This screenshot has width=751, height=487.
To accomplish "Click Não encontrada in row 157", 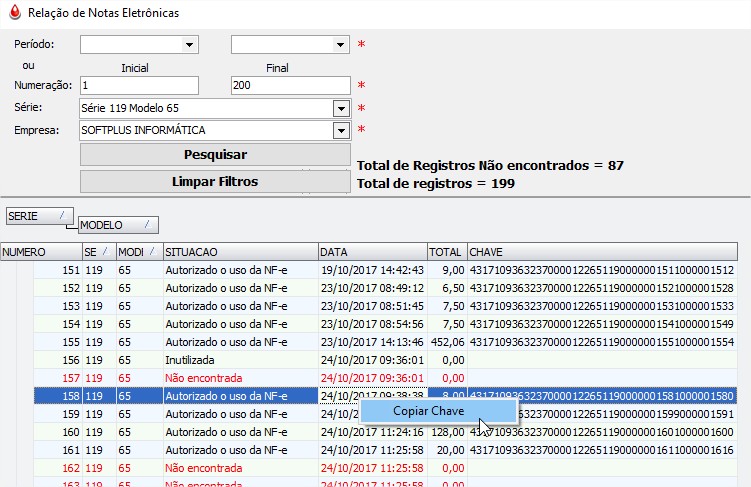I will click(x=204, y=378).
